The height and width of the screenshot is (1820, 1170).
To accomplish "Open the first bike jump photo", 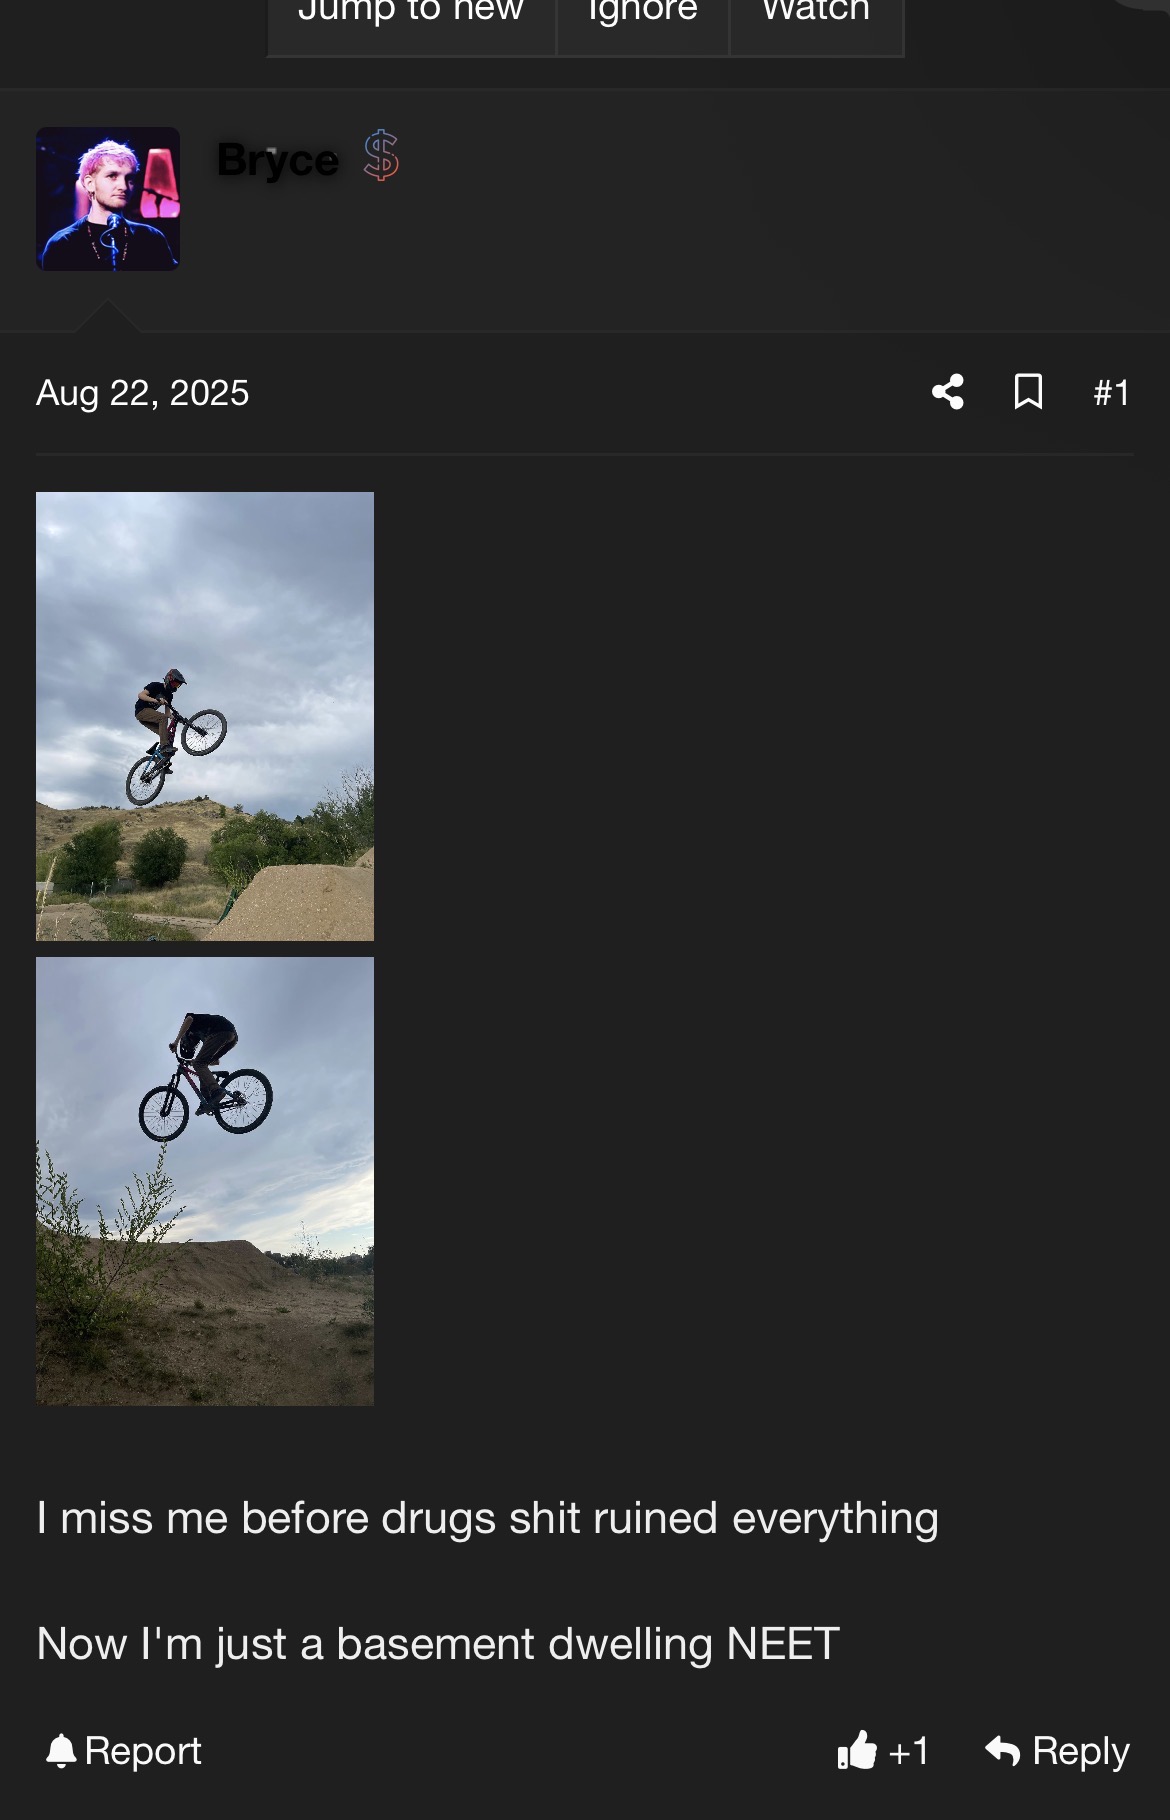I will (x=205, y=716).
